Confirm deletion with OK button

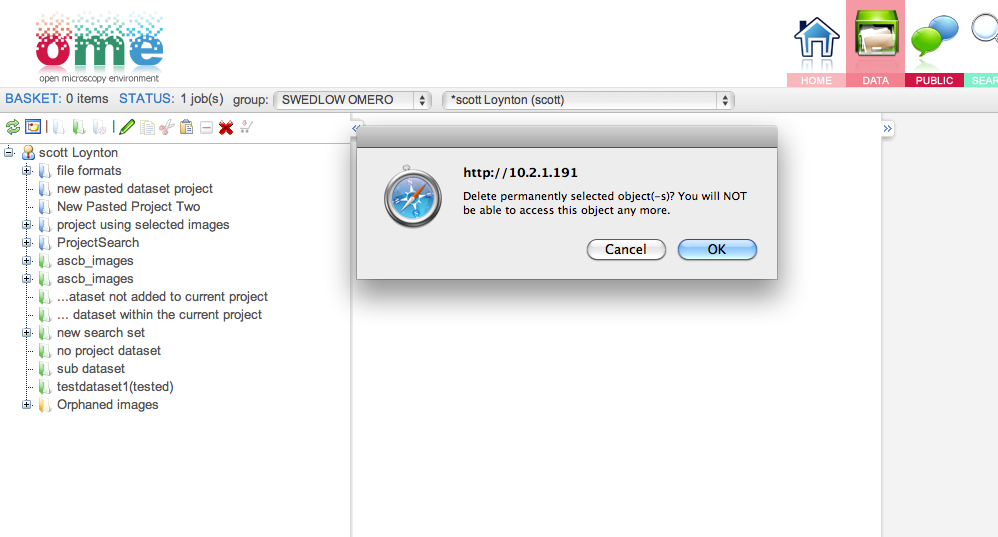[x=717, y=249]
